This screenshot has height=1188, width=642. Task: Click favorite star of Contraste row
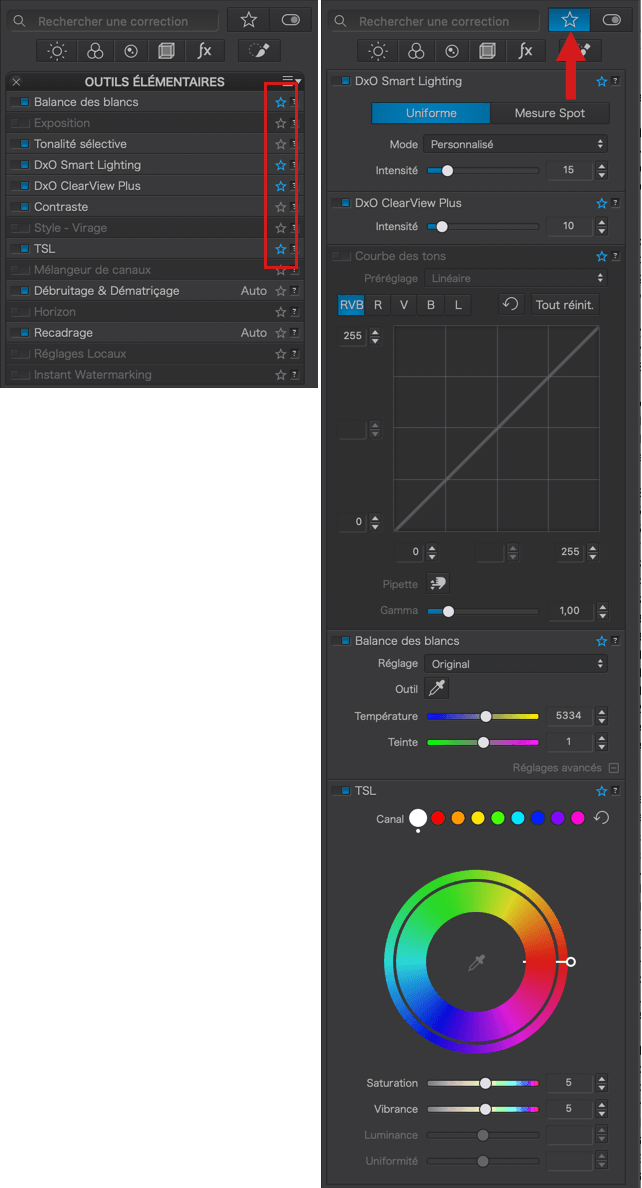click(x=280, y=207)
